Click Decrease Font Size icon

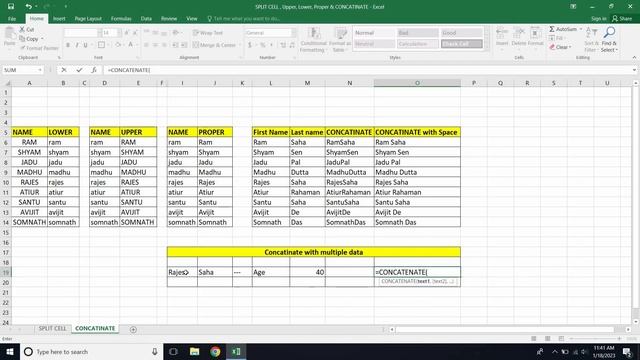click(135, 33)
